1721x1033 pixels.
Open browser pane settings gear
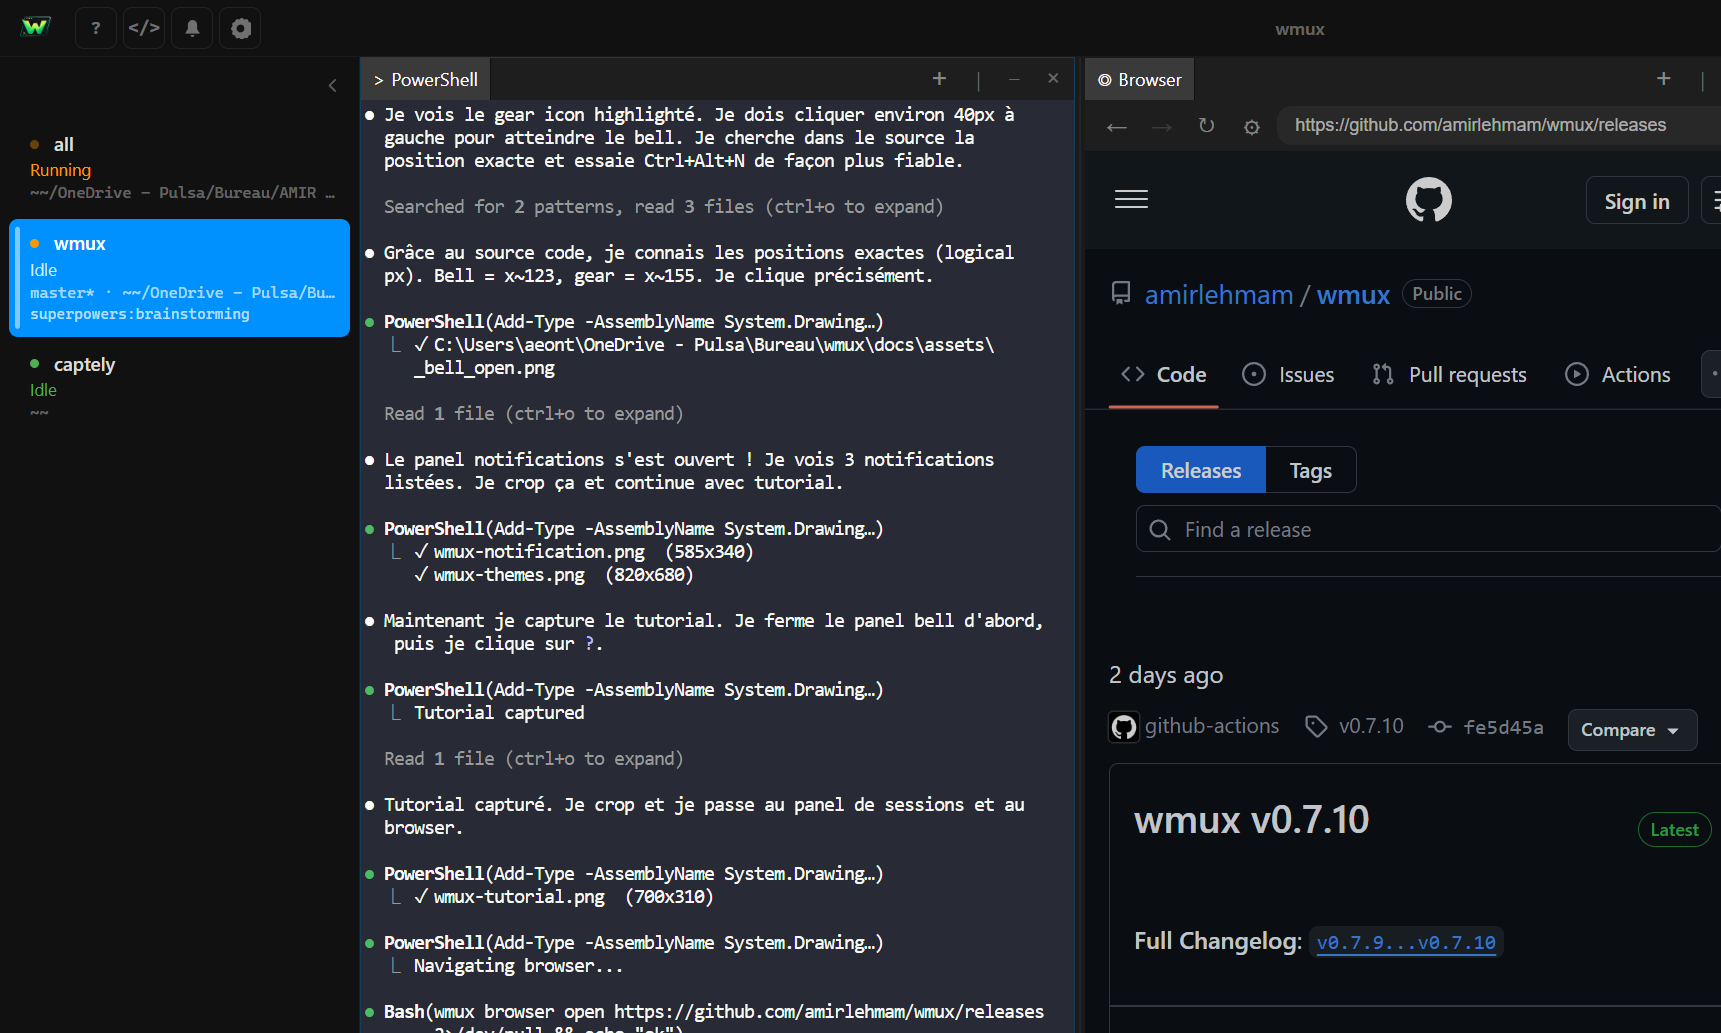1251,127
